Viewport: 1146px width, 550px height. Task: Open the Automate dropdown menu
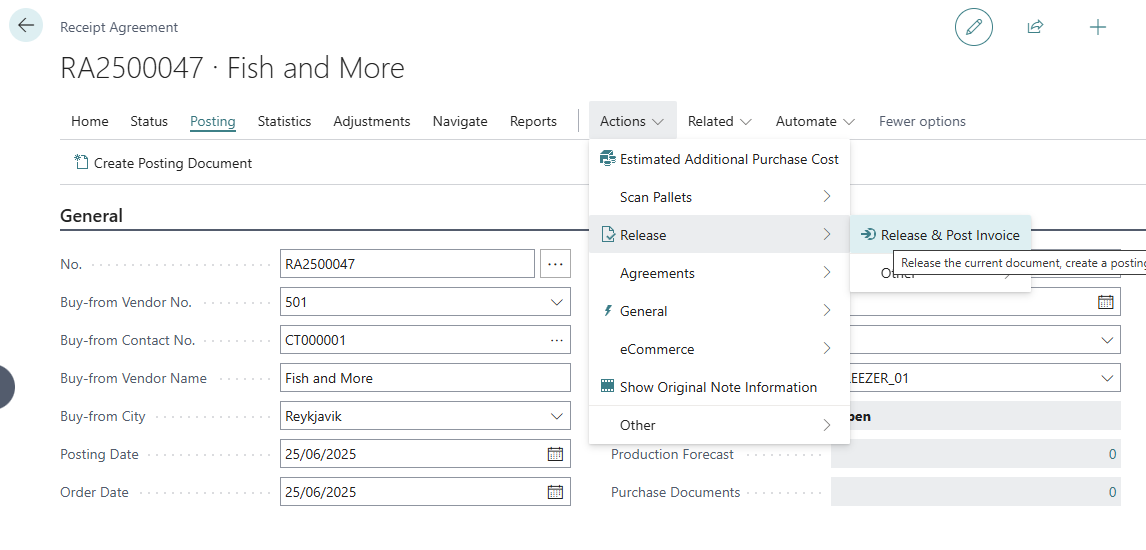pyautogui.click(x=815, y=121)
